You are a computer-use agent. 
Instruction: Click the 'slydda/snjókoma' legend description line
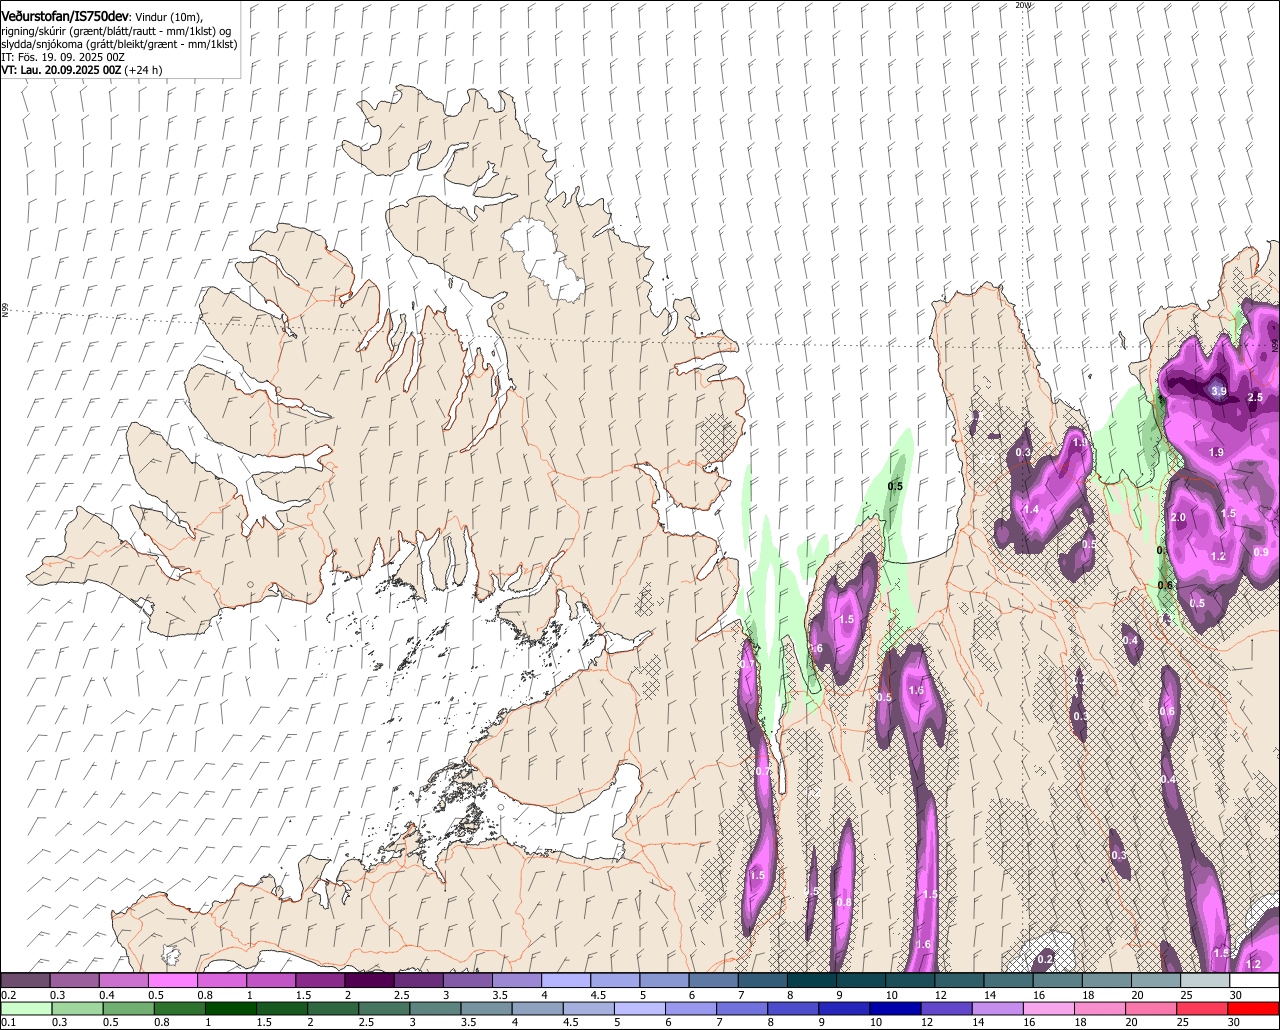coord(119,44)
